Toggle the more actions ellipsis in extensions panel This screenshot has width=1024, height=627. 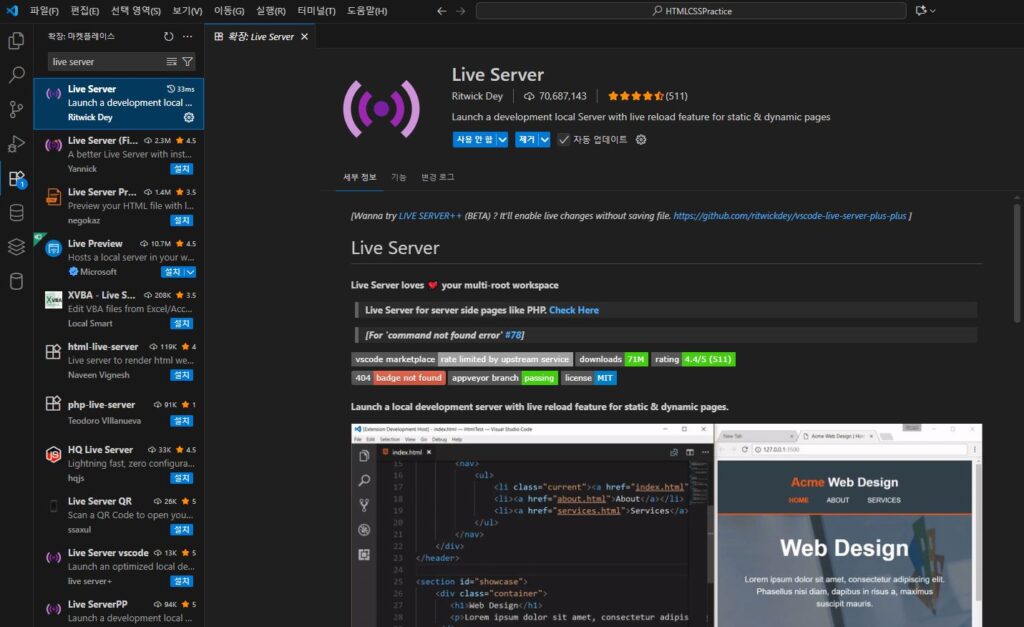coord(187,36)
